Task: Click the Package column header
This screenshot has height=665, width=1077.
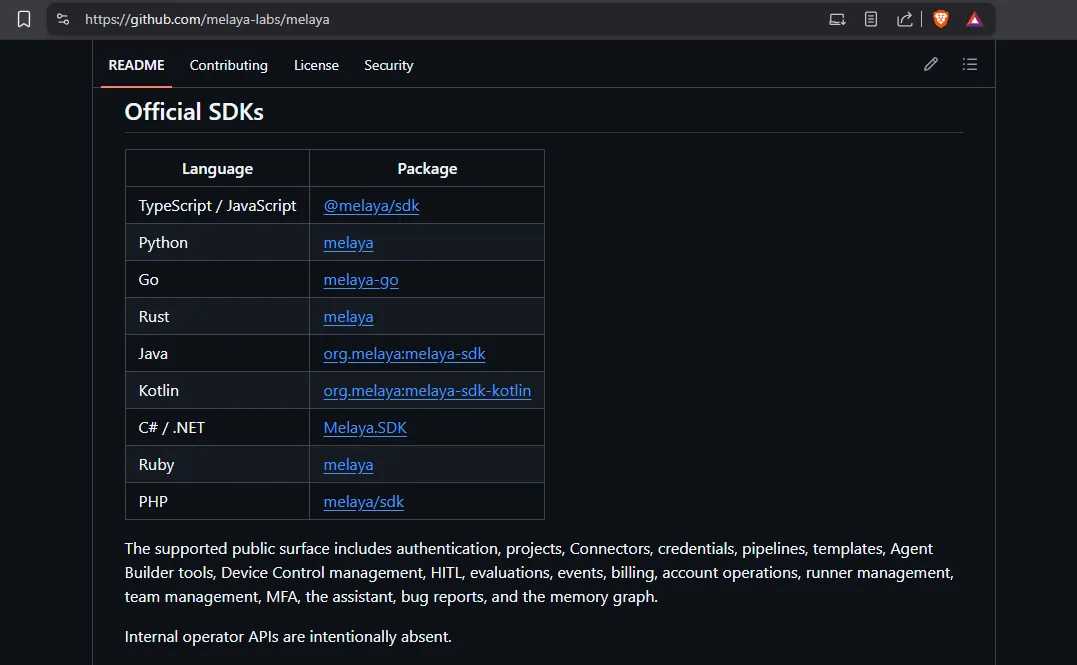Action: pos(427,168)
